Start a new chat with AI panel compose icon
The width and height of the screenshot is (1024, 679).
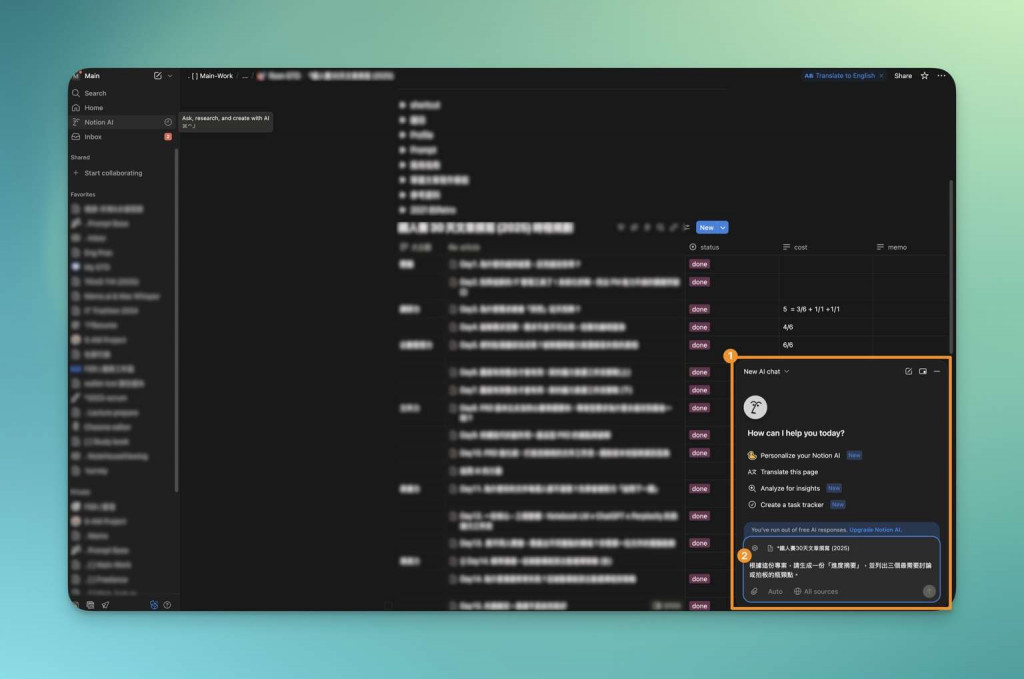click(908, 371)
